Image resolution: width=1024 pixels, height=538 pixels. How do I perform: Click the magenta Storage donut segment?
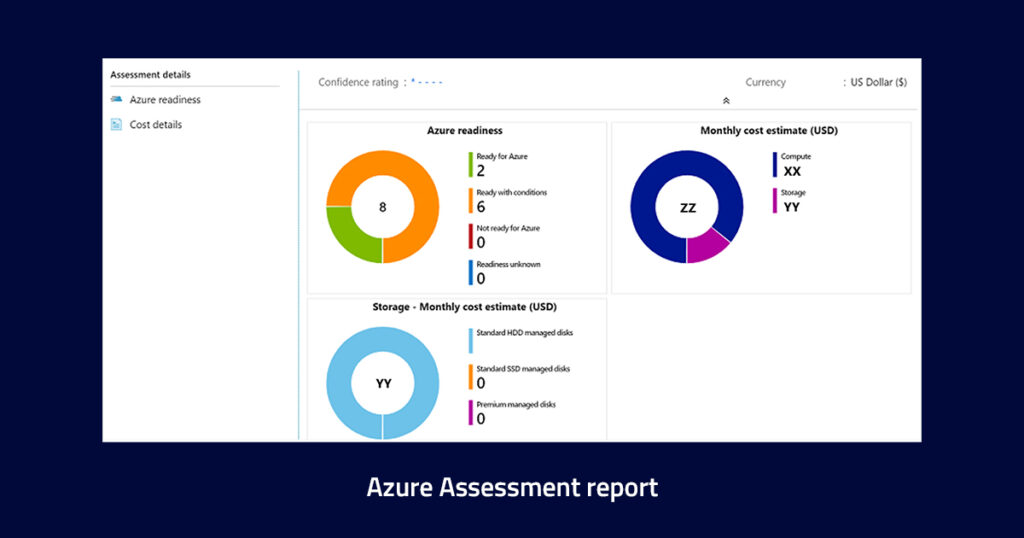[705, 245]
